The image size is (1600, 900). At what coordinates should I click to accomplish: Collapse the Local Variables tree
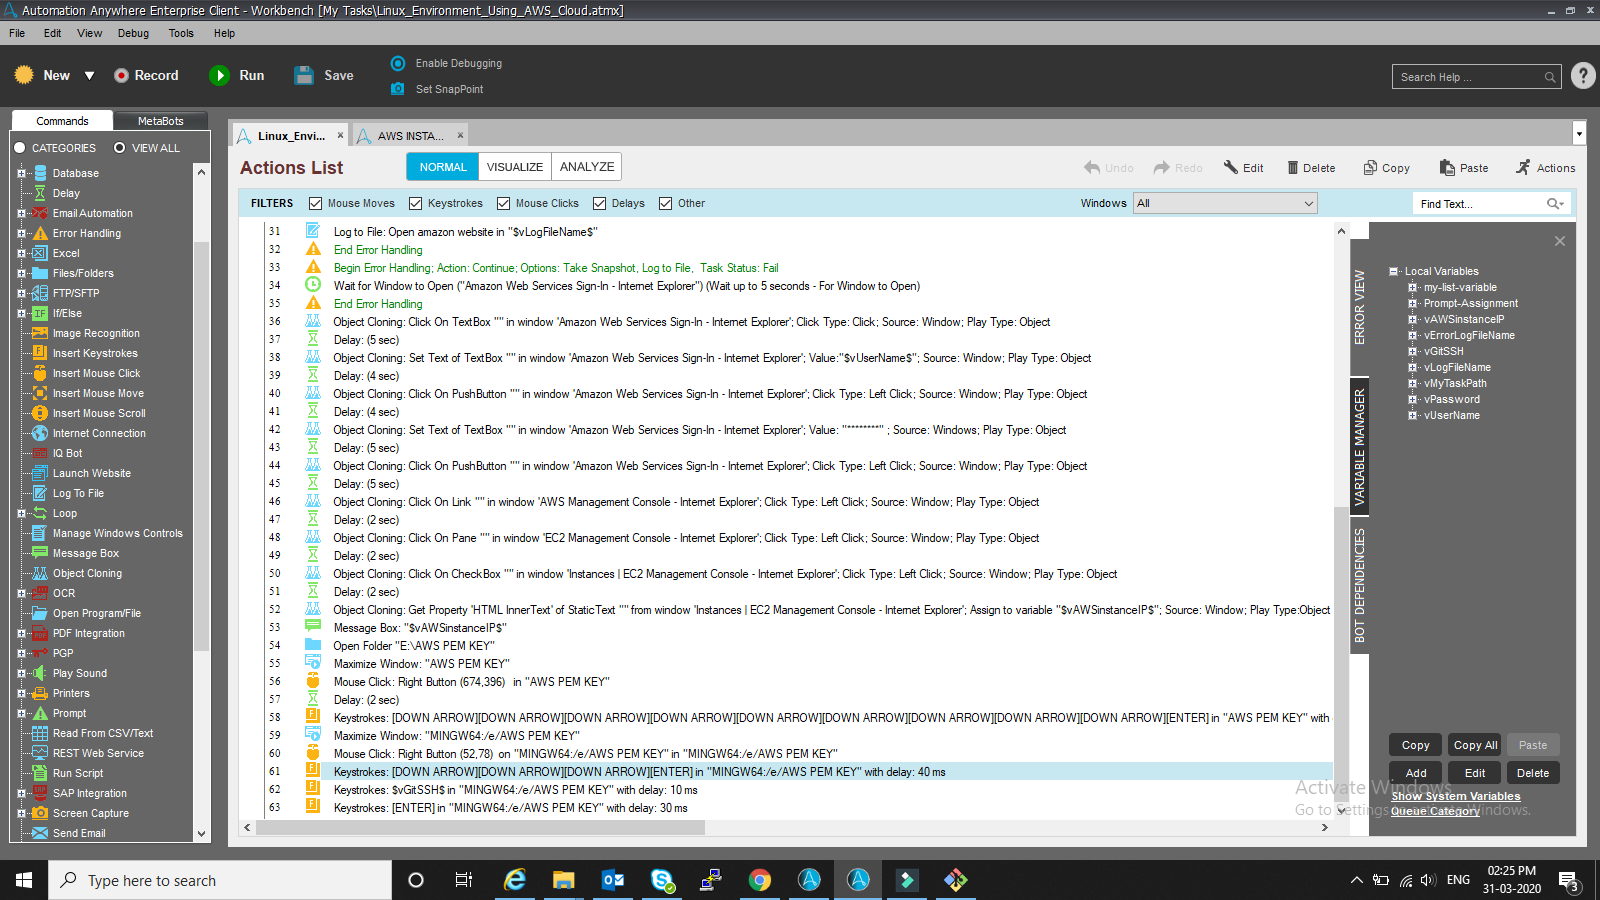pyautogui.click(x=1394, y=271)
